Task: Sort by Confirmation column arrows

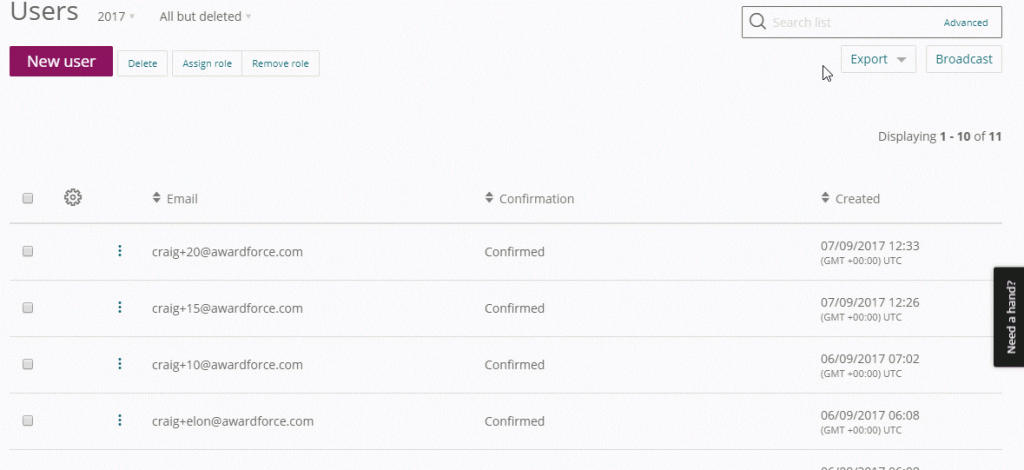Action: point(489,198)
